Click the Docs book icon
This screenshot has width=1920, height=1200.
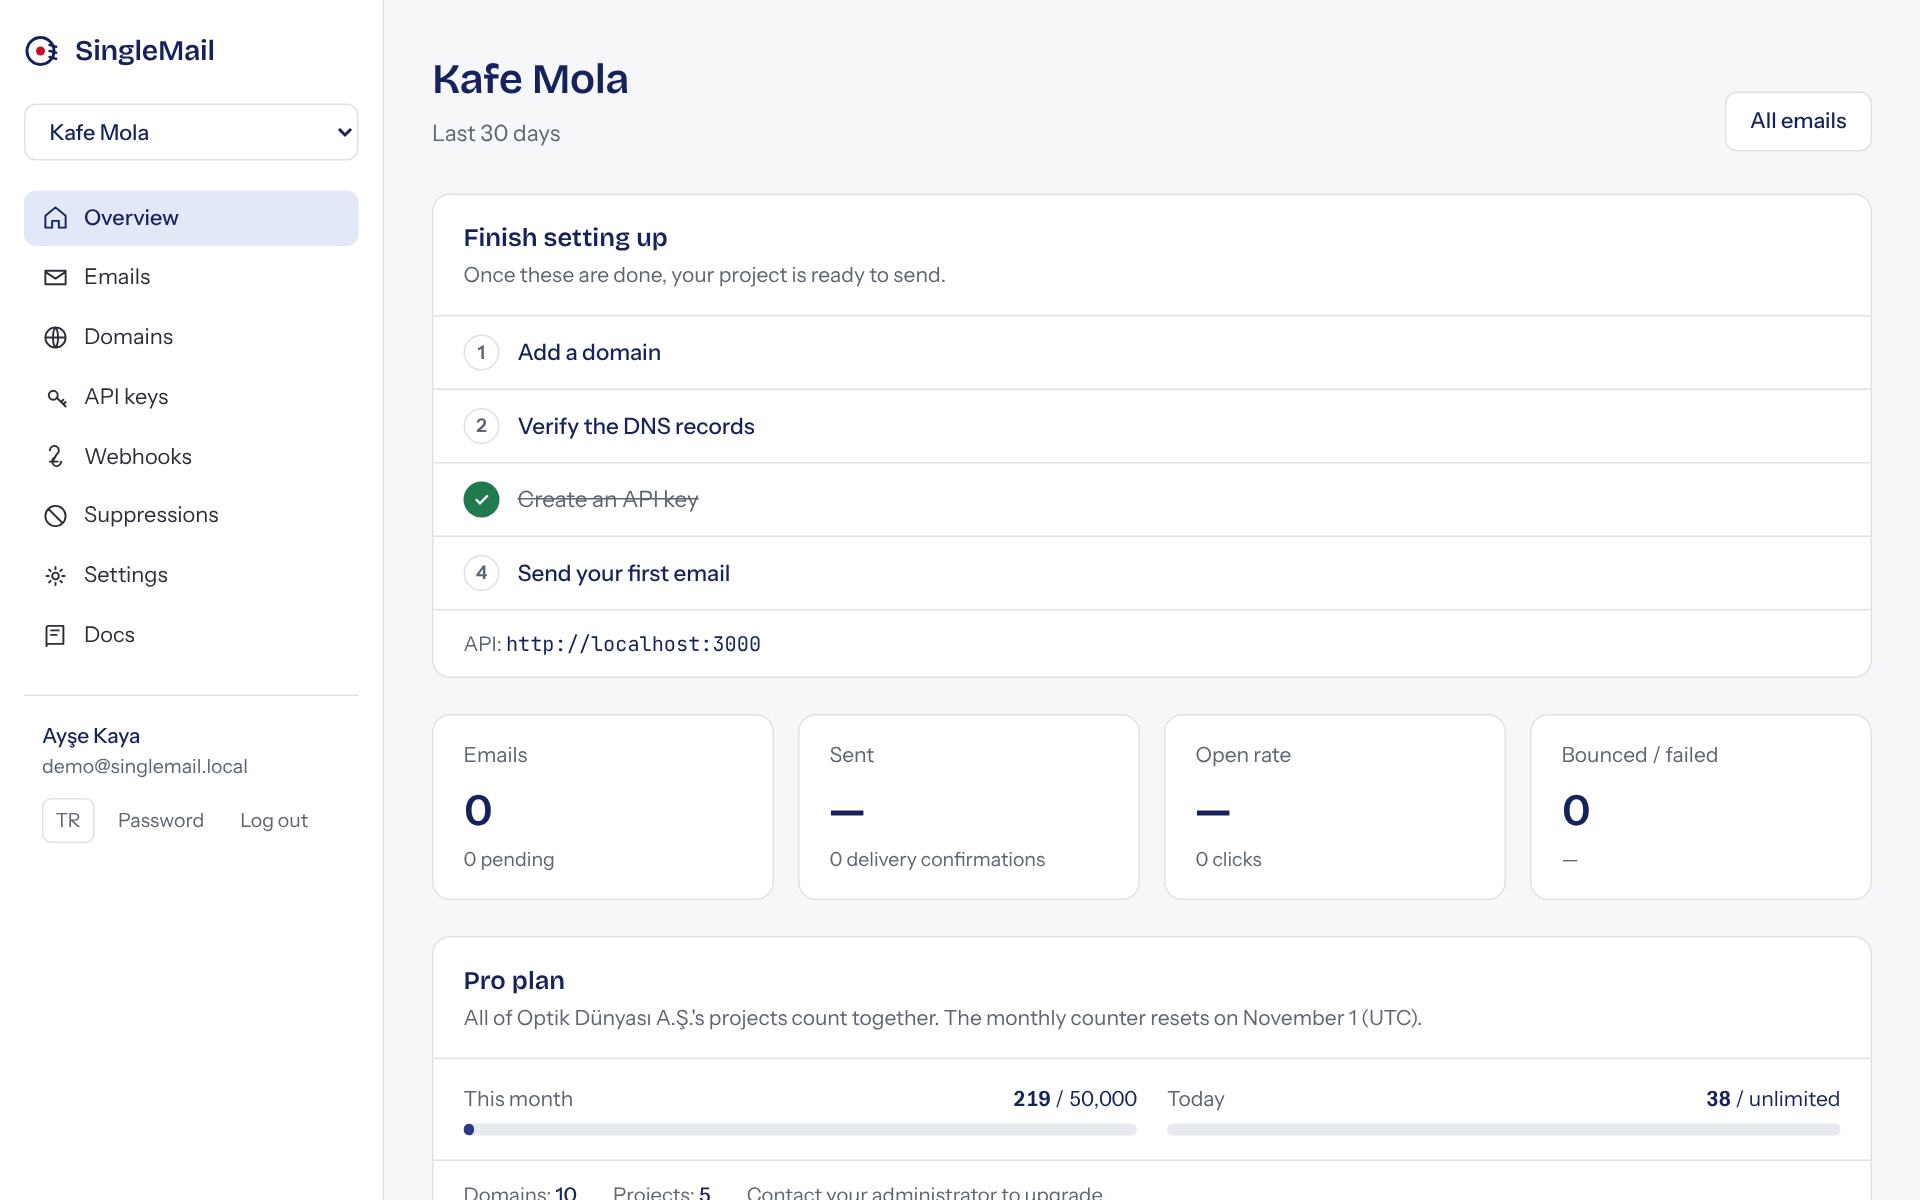pos(56,635)
